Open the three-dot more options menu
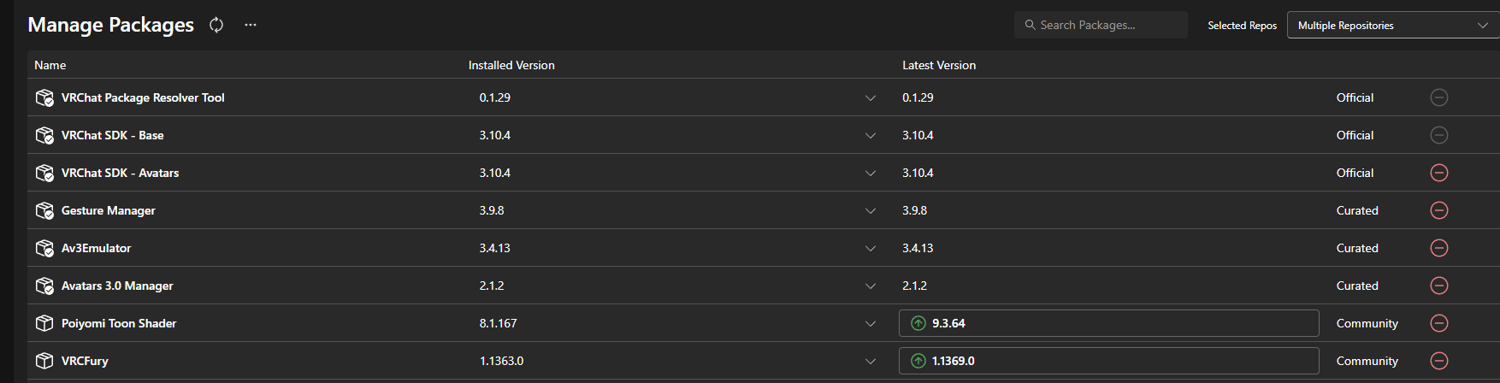The height and width of the screenshot is (383, 1500). (x=250, y=25)
